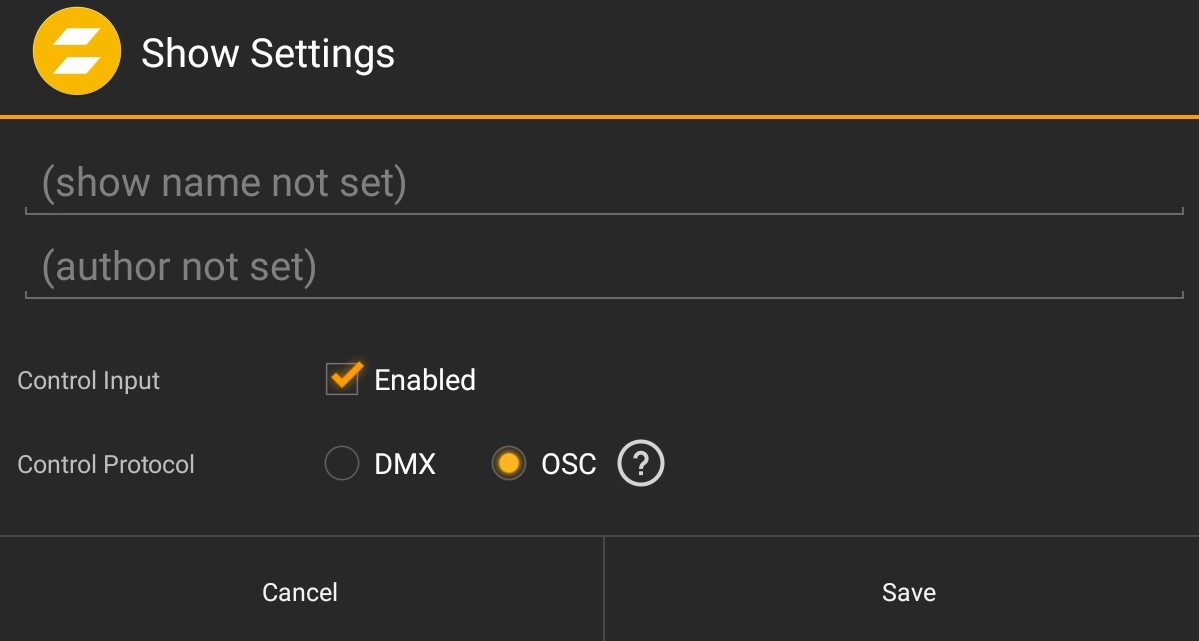Save the show settings
This screenshot has height=641, width=1199.
tap(907, 591)
